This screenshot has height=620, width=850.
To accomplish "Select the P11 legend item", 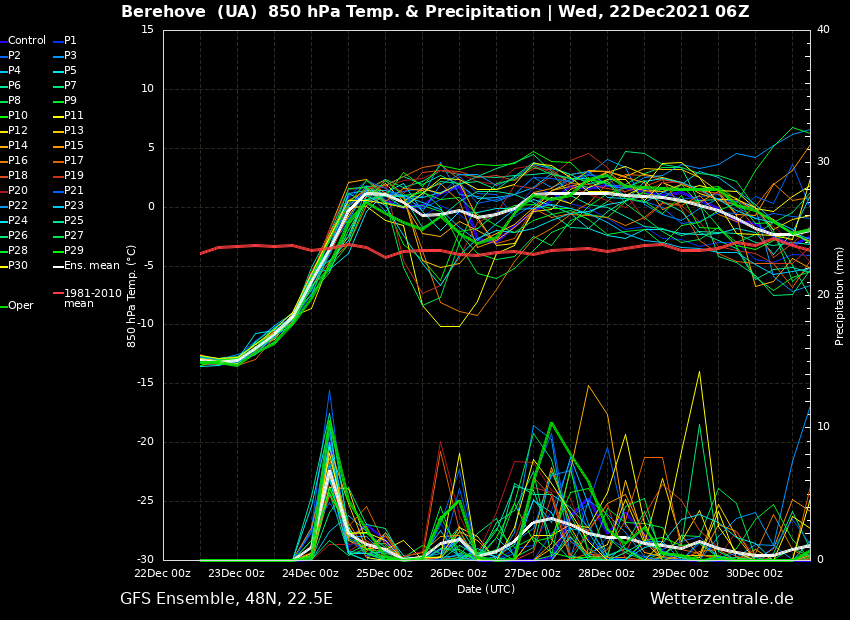I will click(x=74, y=116).
